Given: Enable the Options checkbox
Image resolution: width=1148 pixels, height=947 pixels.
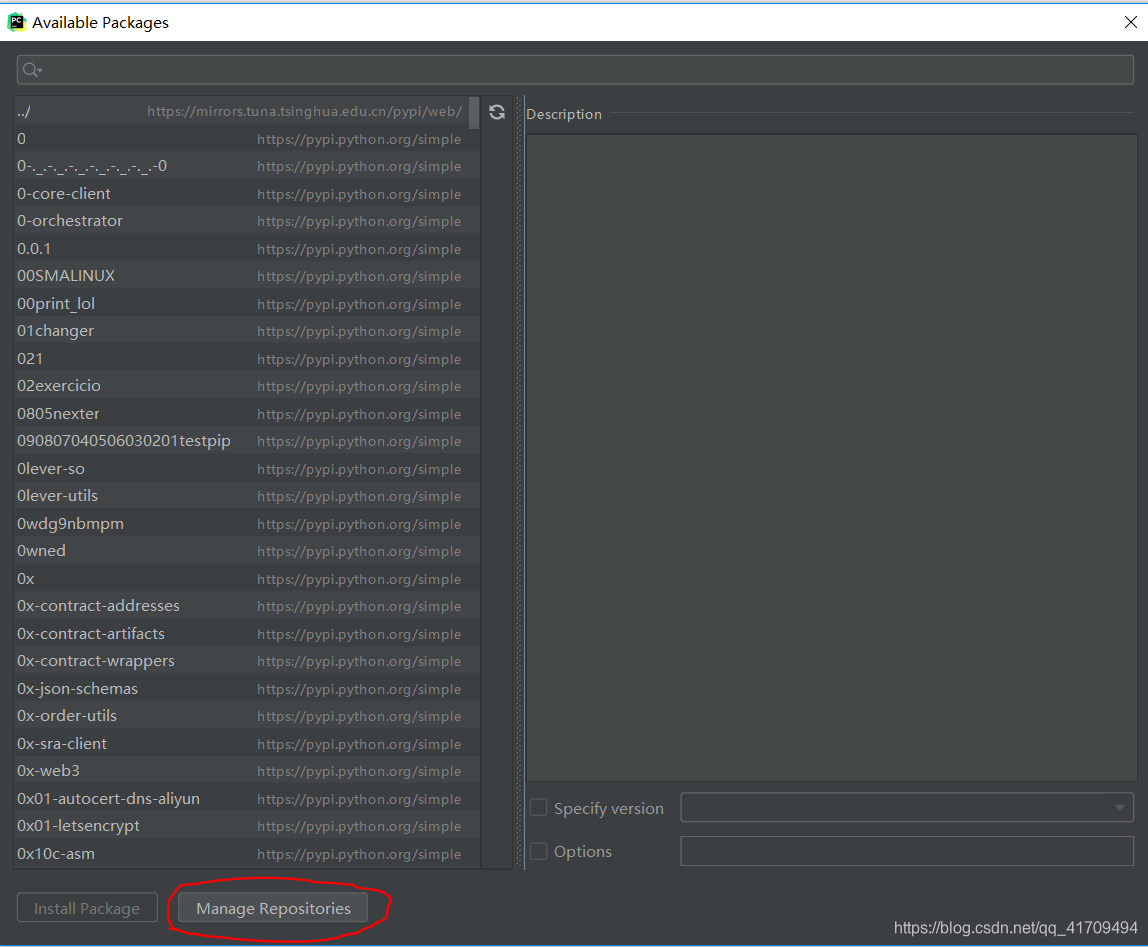Looking at the screenshot, I should click(538, 851).
